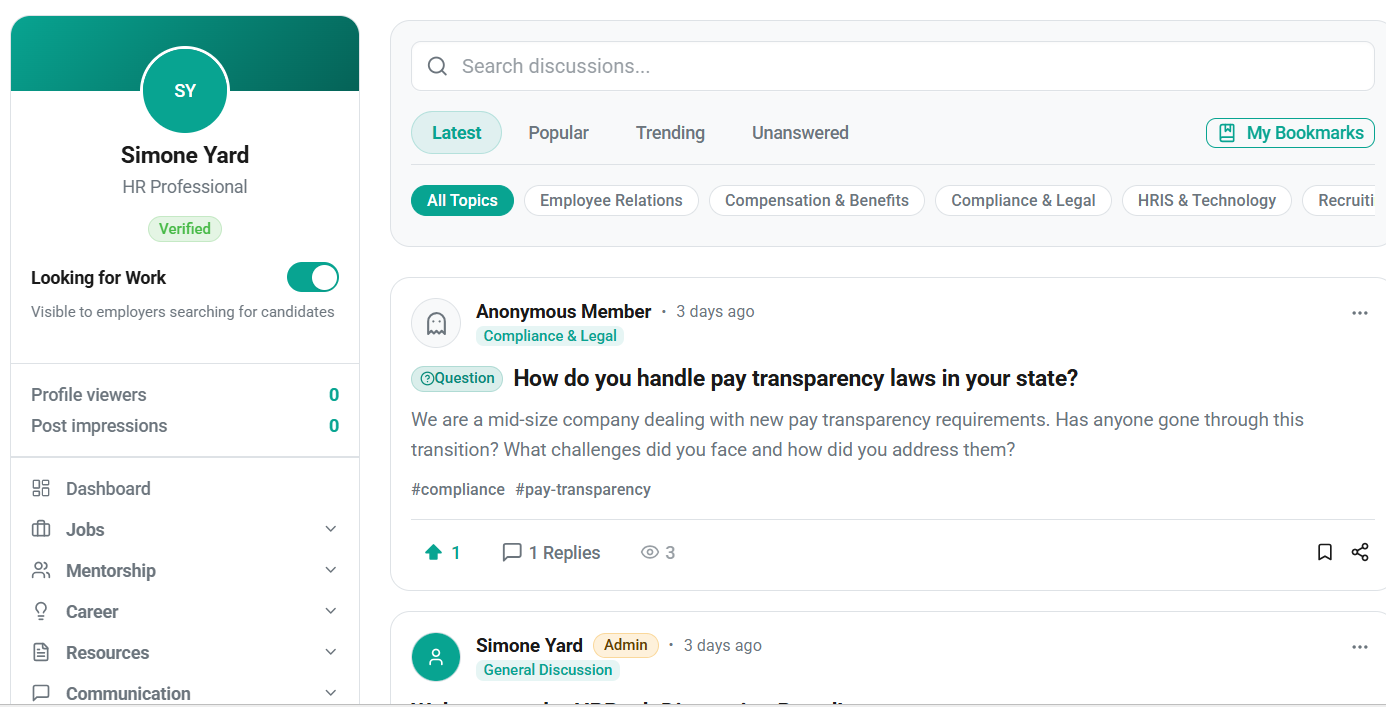This screenshot has height=707, width=1386.
Task: Share the pay transparency discussion
Action: (x=1360, y=552)
